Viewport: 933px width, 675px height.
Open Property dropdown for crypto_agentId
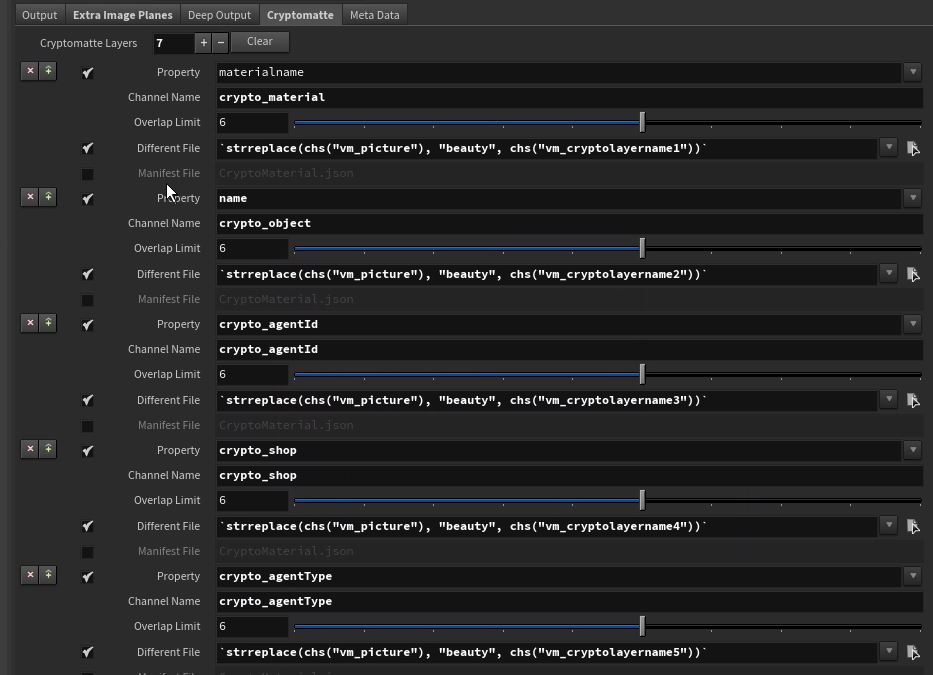(x=913, y=324)
